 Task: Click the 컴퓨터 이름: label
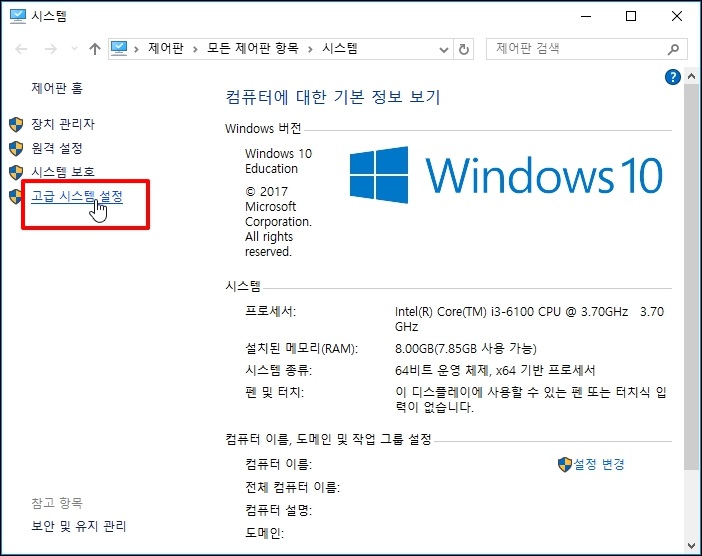(x=278, y=464)
